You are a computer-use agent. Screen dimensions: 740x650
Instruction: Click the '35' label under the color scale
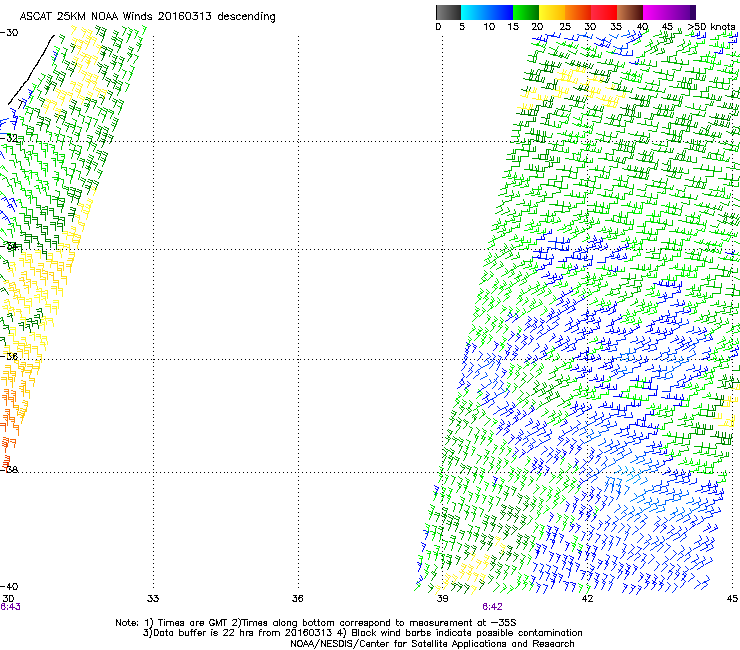[616, 27]
